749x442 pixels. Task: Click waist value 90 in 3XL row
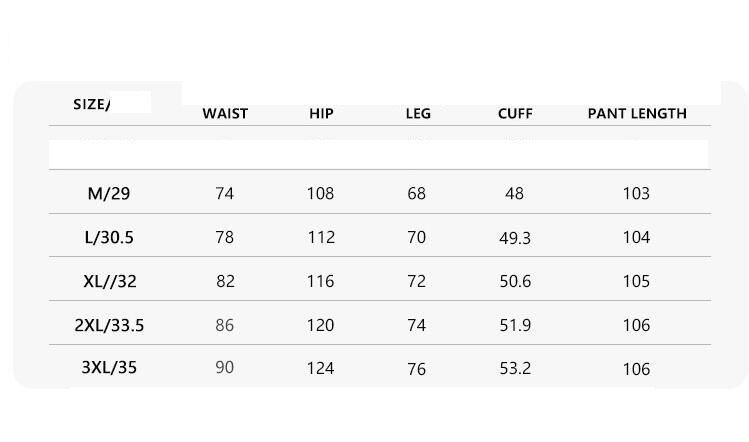click(x=225, y=368)
